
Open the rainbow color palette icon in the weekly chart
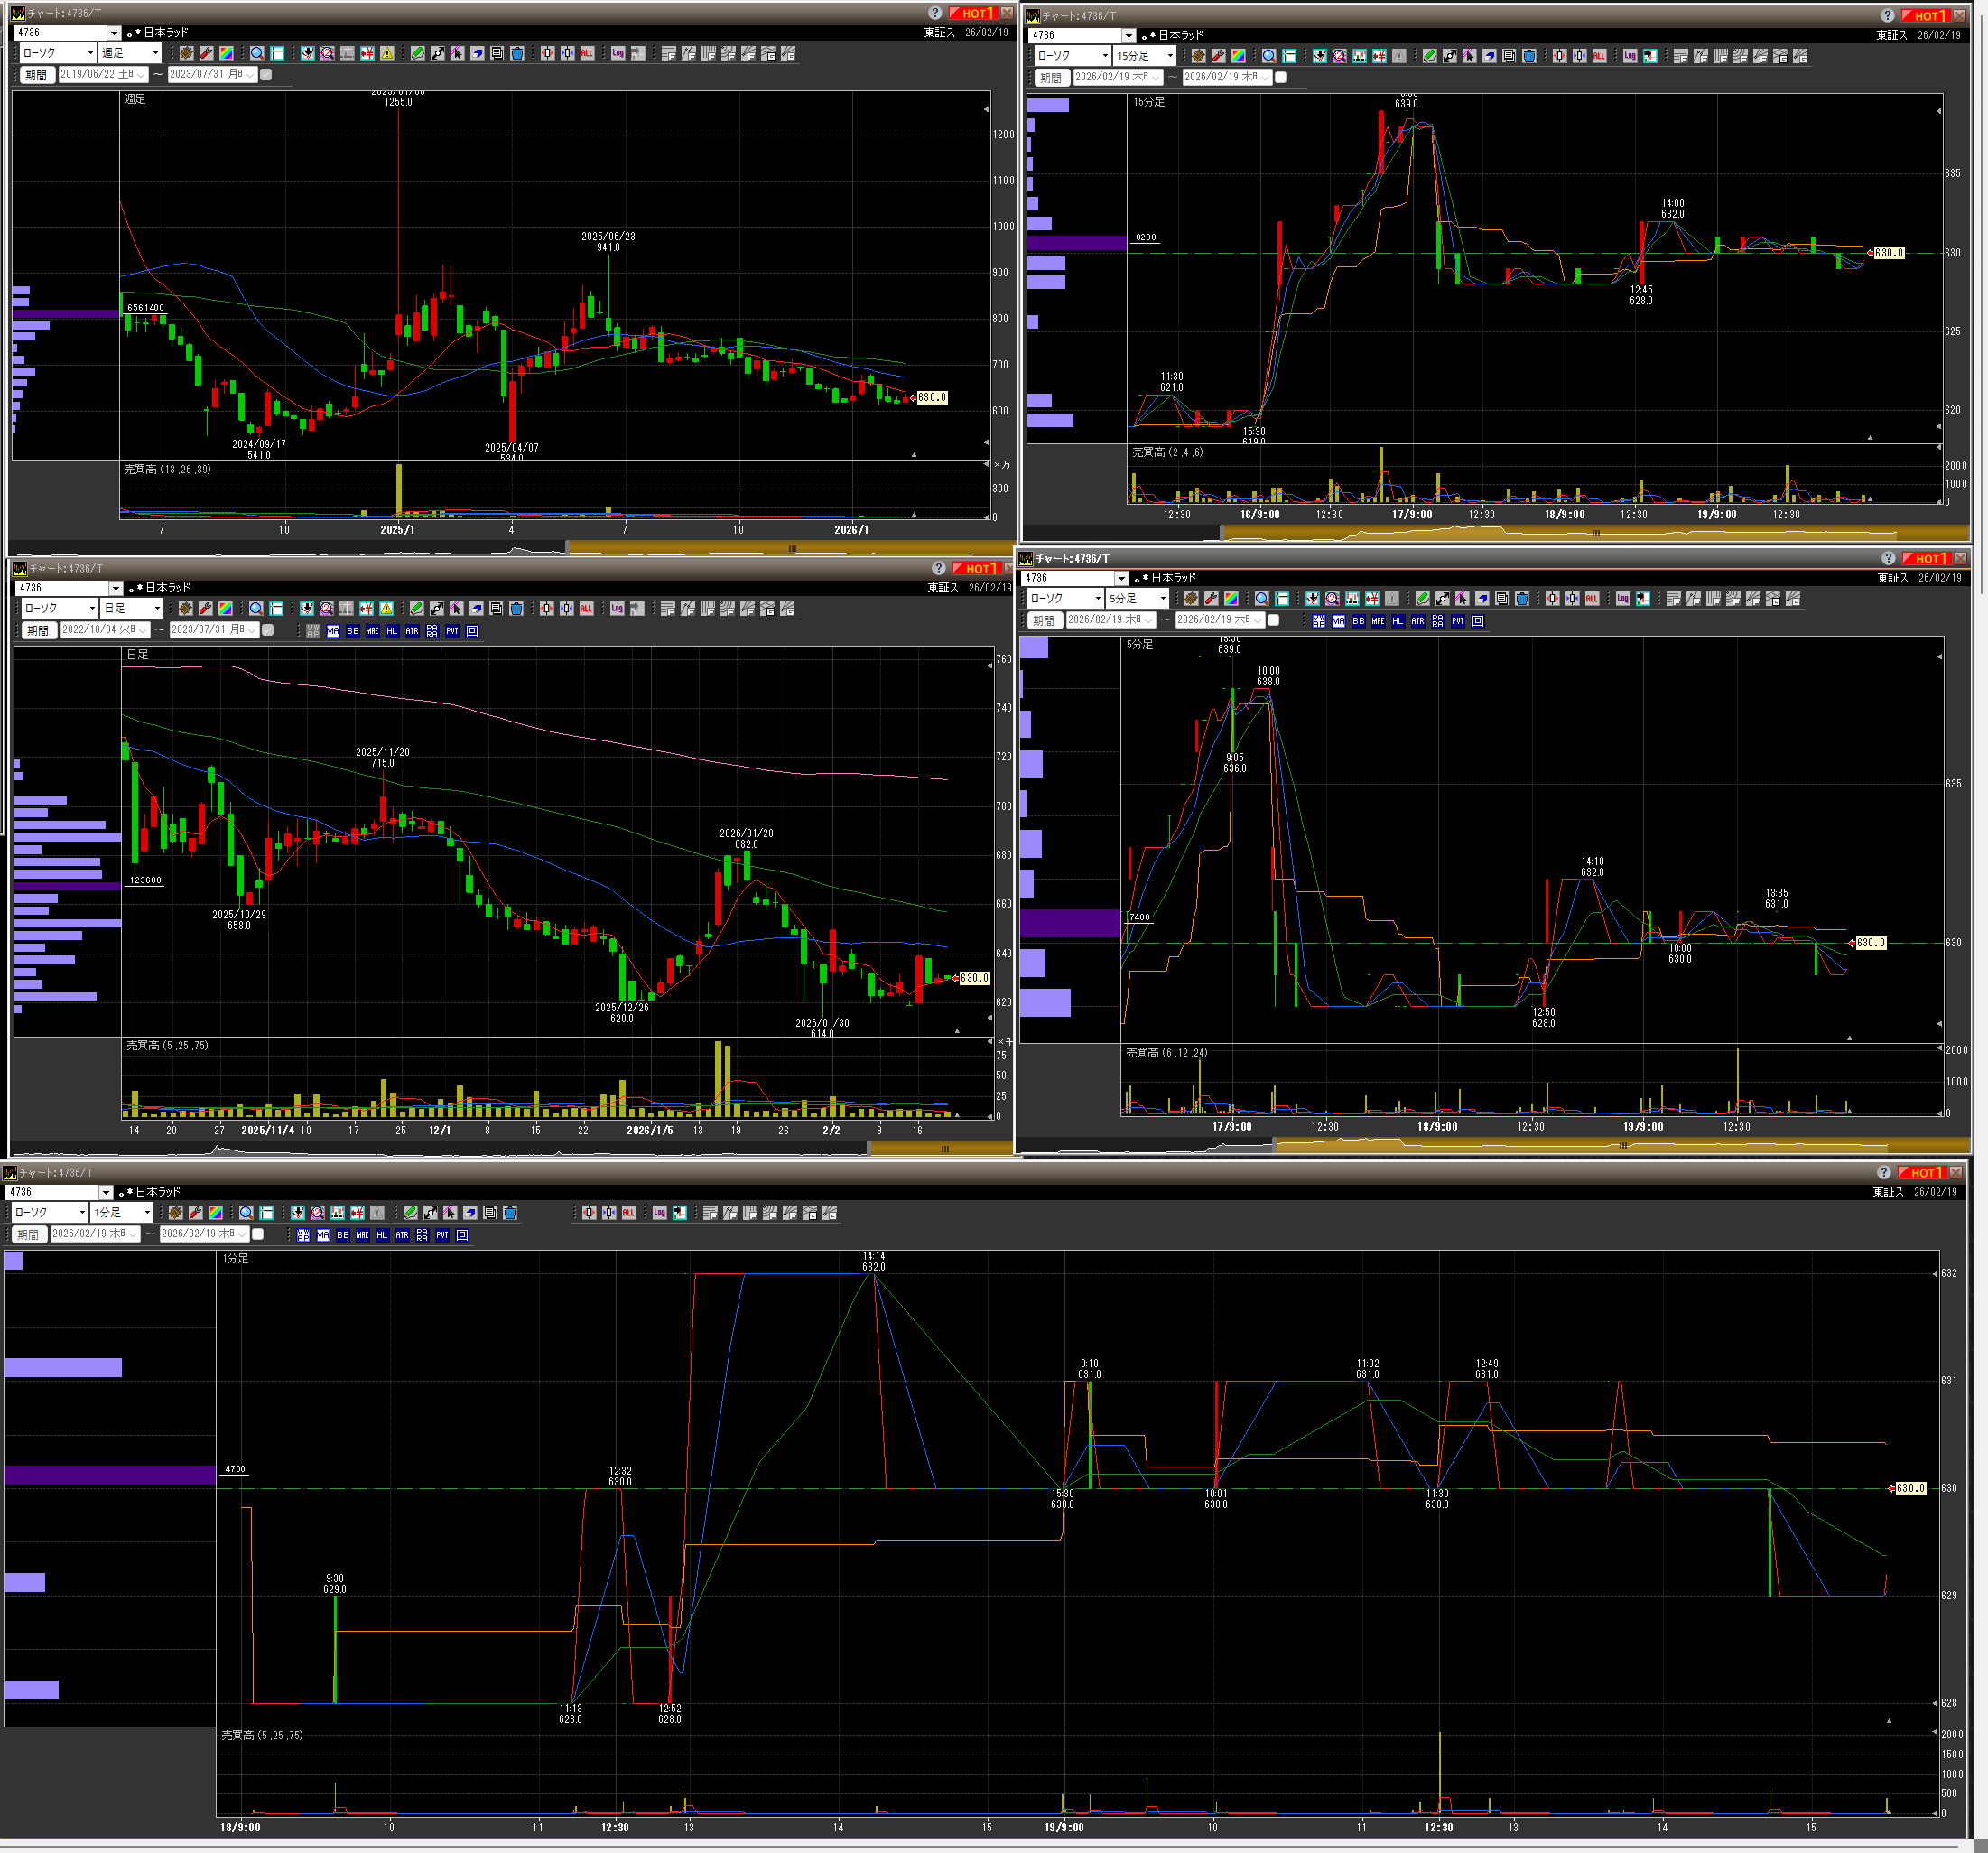point(226,53)
